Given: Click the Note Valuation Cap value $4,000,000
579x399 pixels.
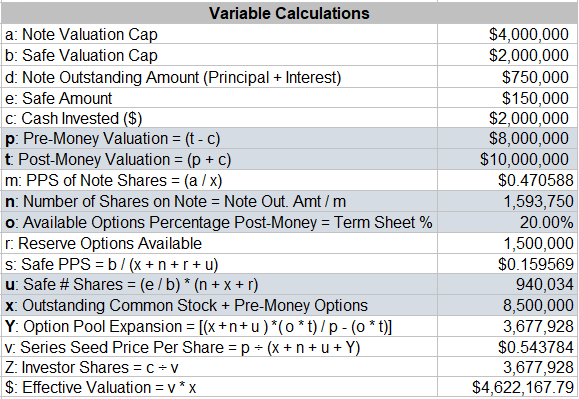Looking at the screenshot, I should click(x=507, y=34).
